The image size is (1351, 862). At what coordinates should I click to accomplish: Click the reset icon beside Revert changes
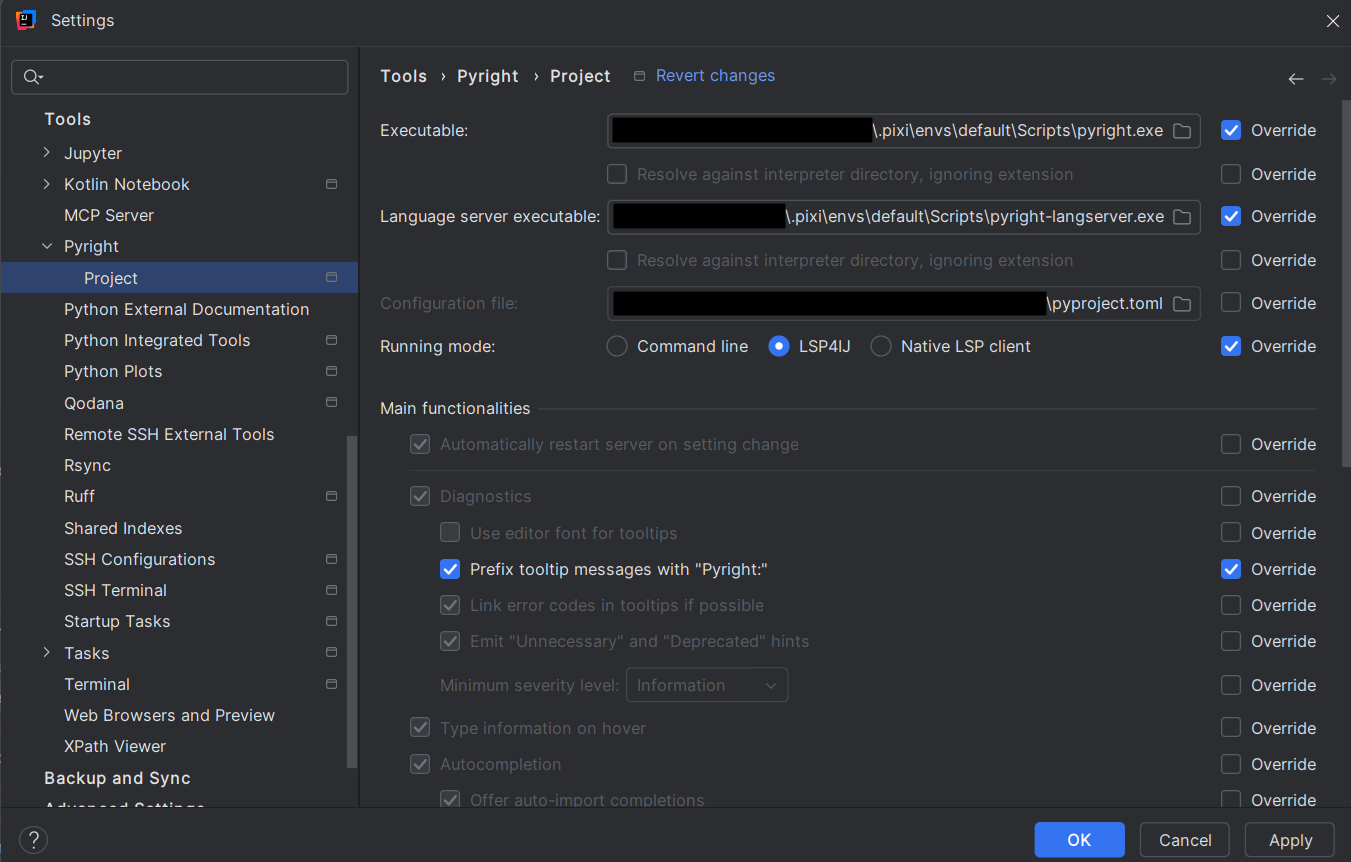637,75
